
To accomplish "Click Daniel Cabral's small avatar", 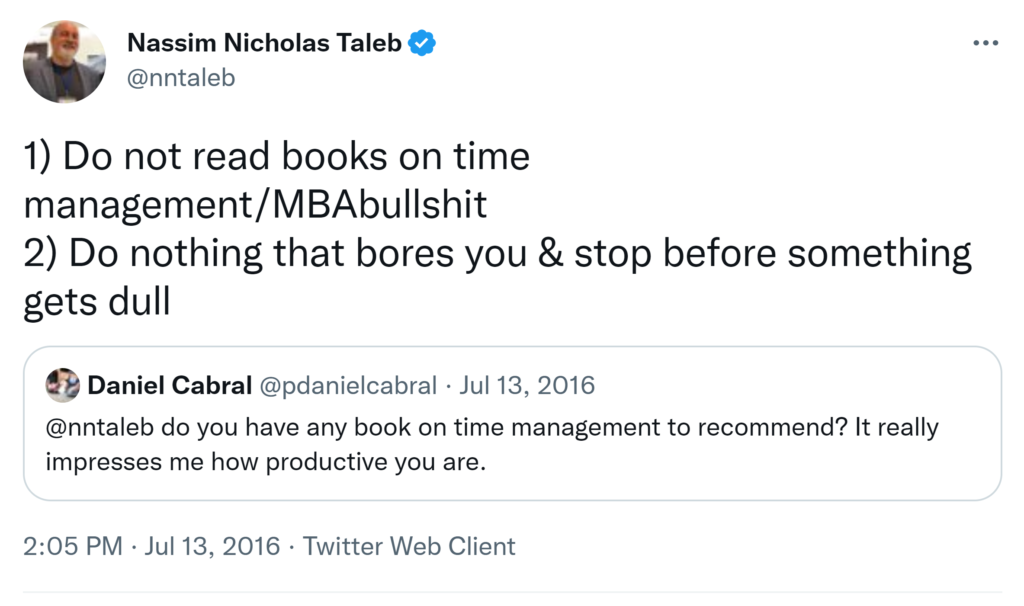I will (x=63, y=385).
